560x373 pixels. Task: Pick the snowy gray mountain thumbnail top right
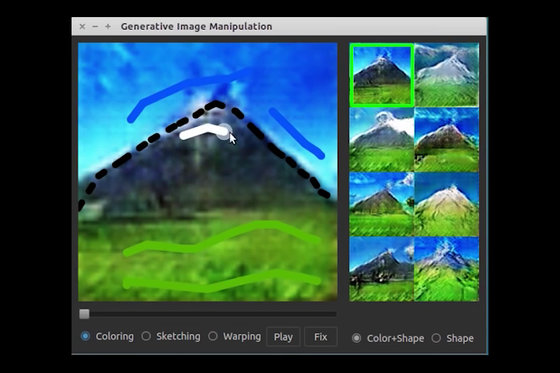pos(446,75)
